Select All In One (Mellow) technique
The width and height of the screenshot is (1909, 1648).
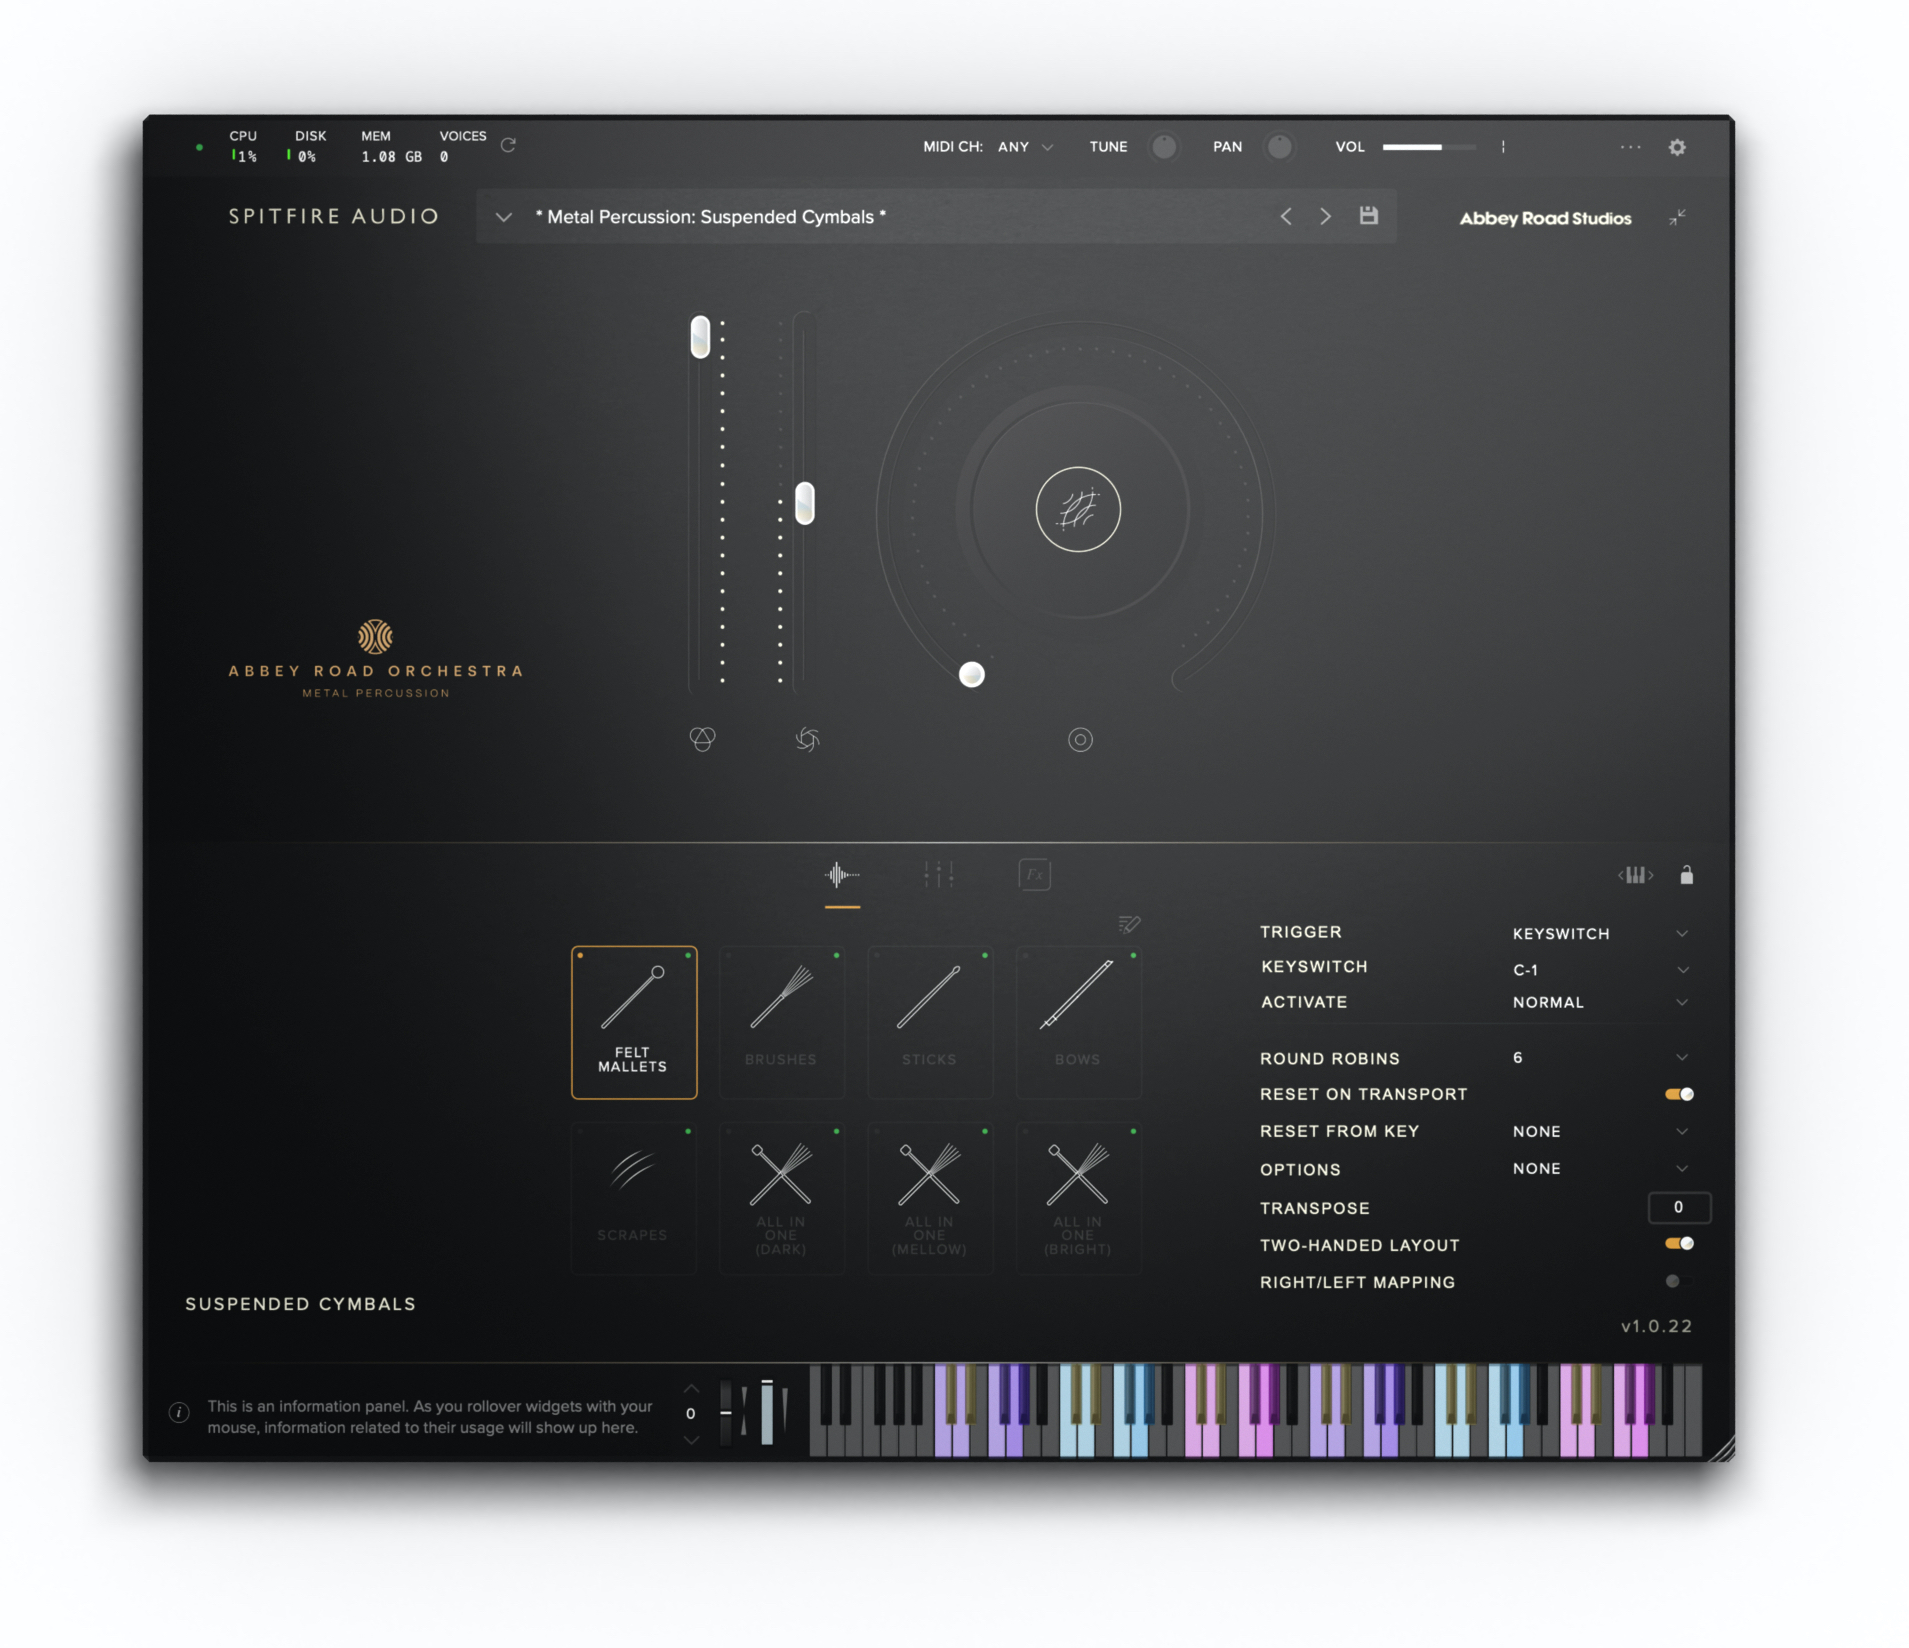(x=929, y=1198)
